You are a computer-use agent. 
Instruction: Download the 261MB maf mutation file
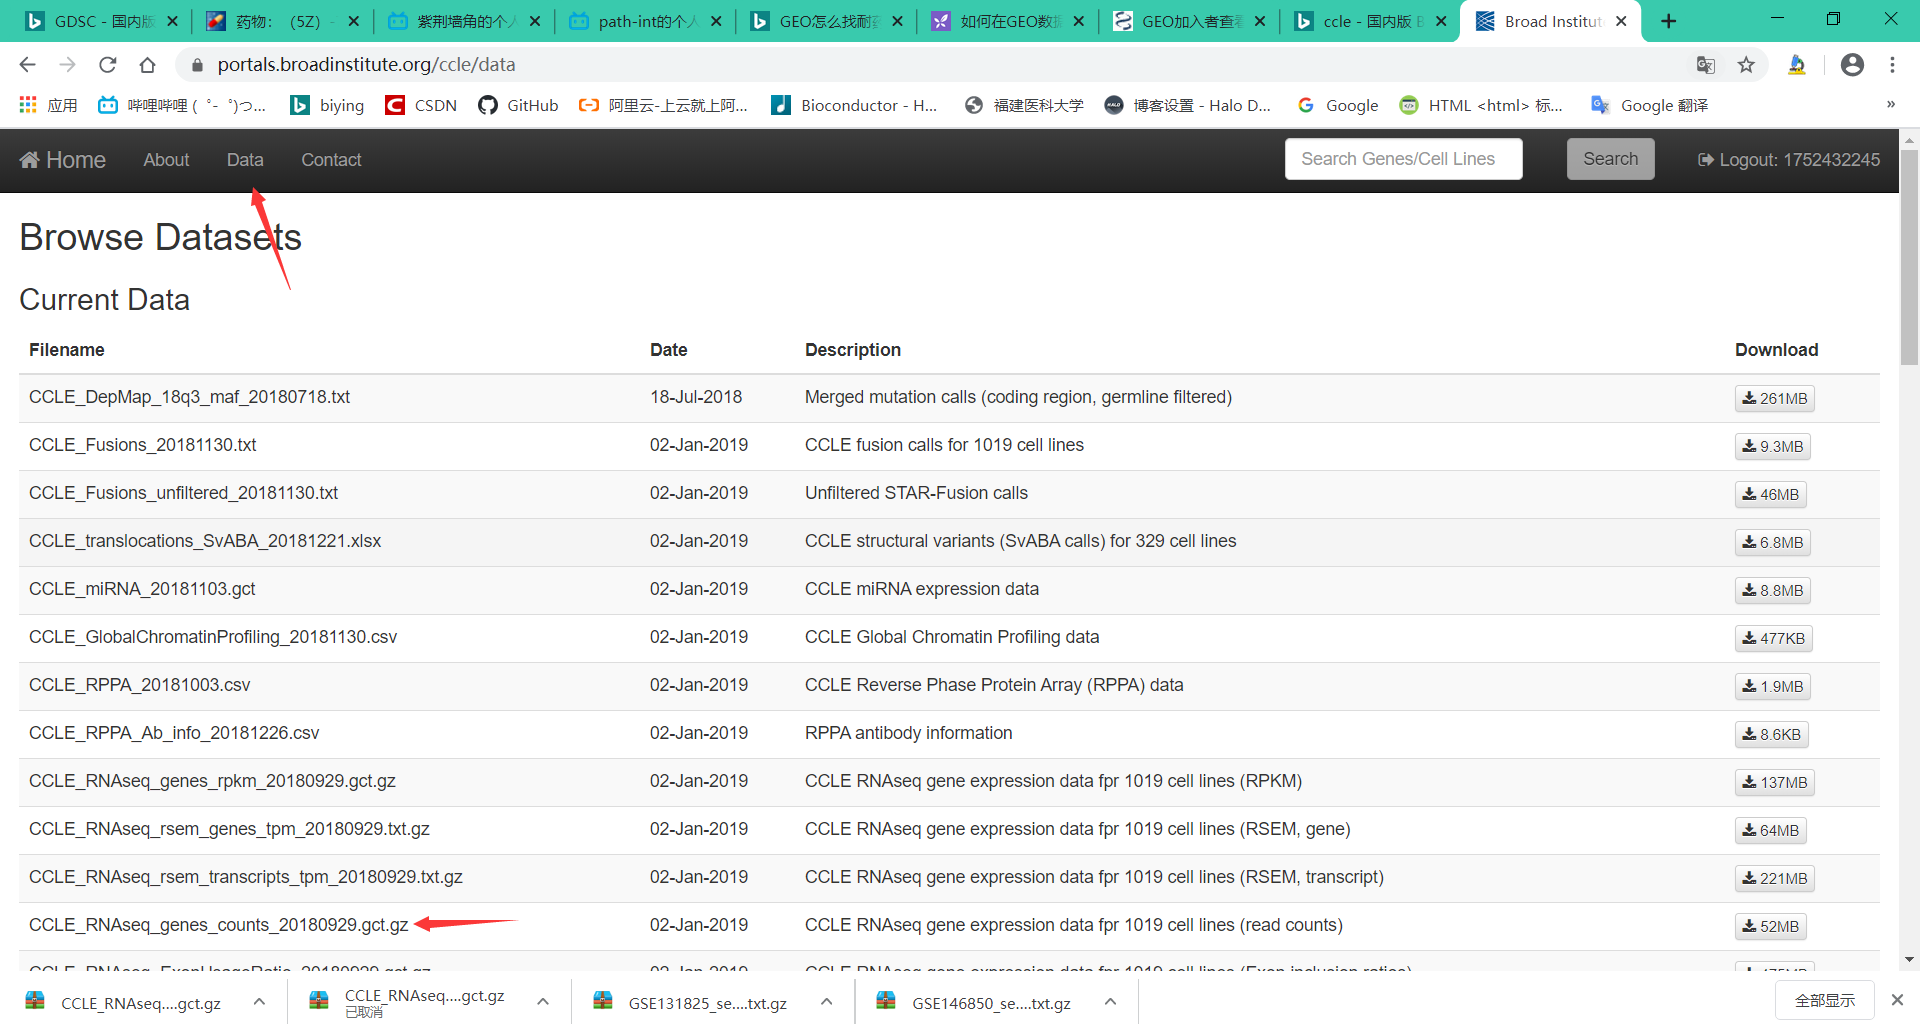(x=1774, y=398)
